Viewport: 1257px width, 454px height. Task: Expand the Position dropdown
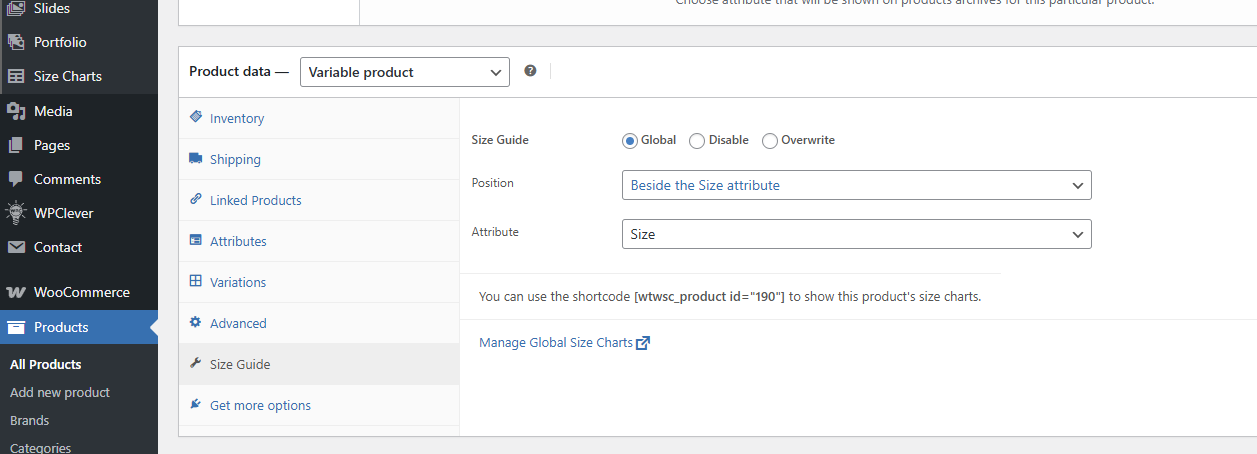(856, 186)
